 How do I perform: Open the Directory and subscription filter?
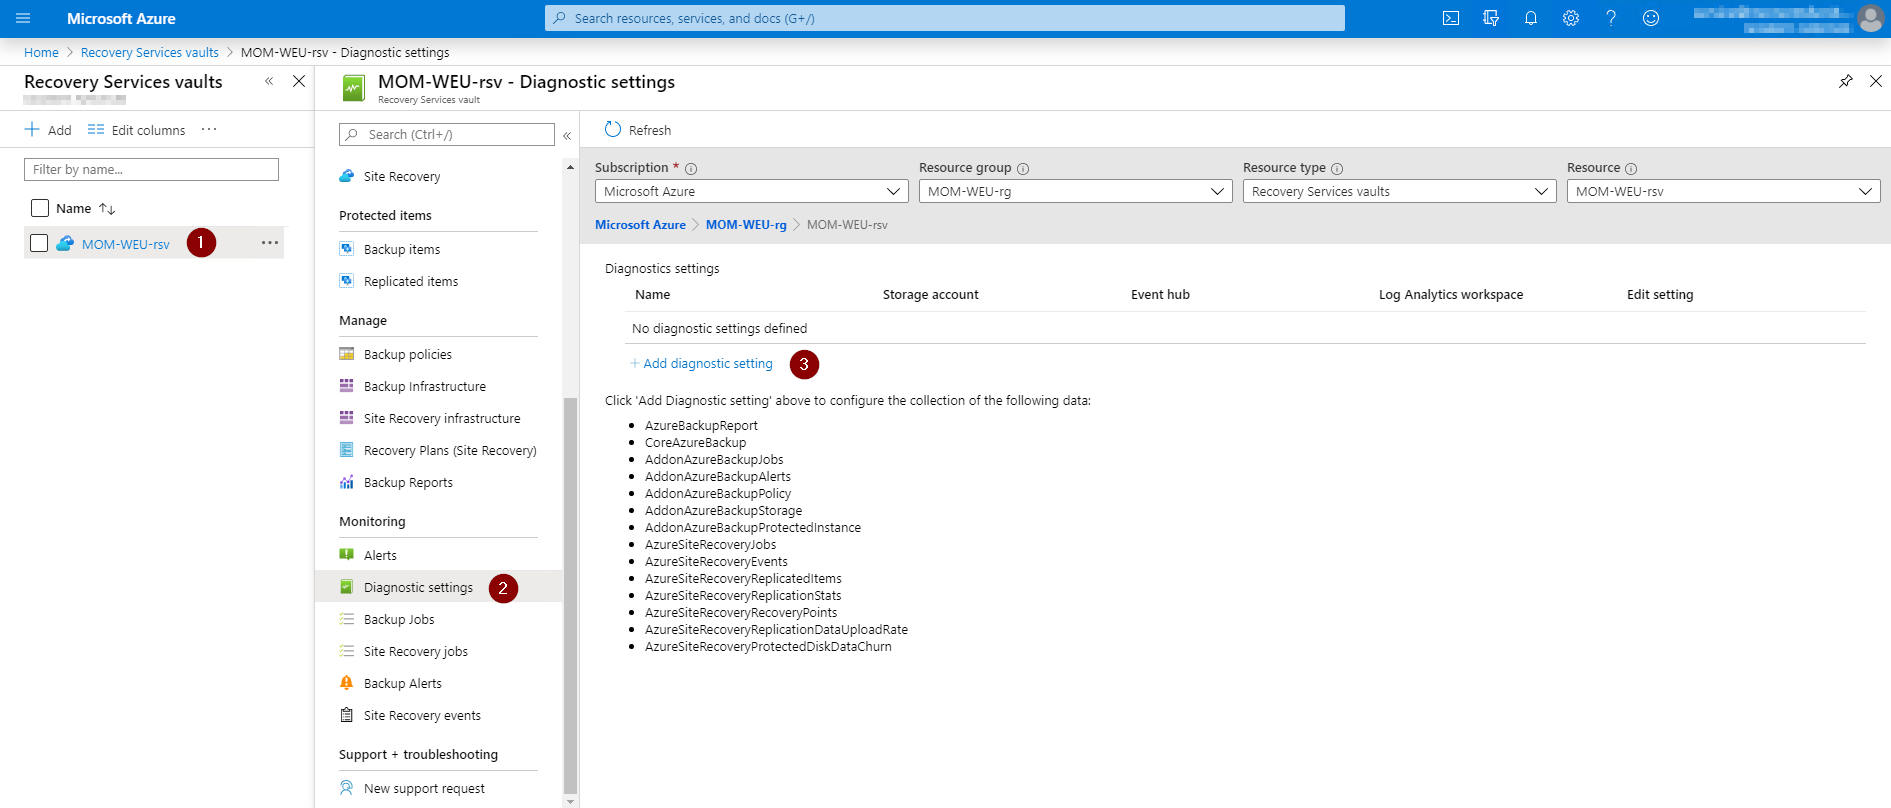coord(1491,18)
